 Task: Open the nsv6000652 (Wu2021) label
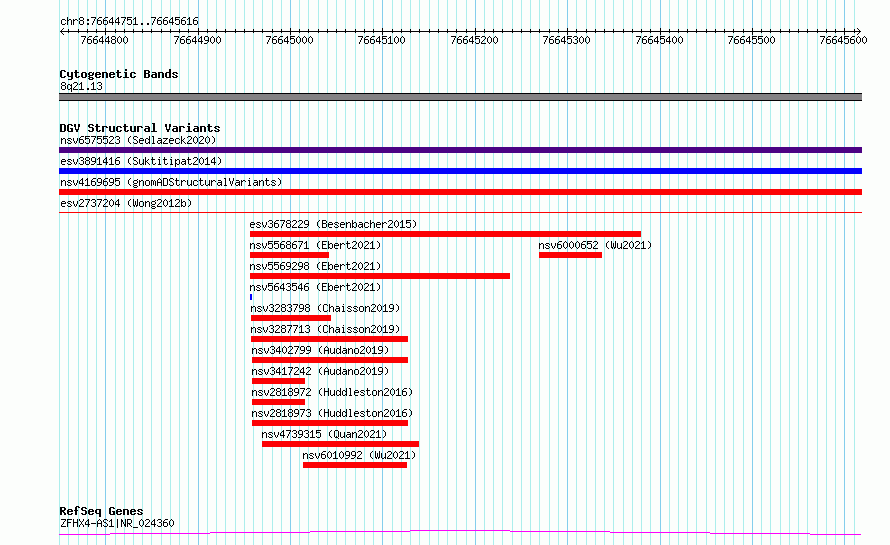595,245
